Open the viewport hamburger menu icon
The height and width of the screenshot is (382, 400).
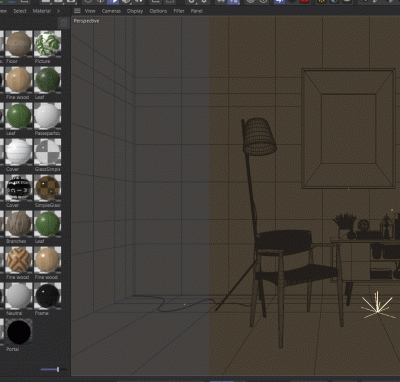(77, 11)
